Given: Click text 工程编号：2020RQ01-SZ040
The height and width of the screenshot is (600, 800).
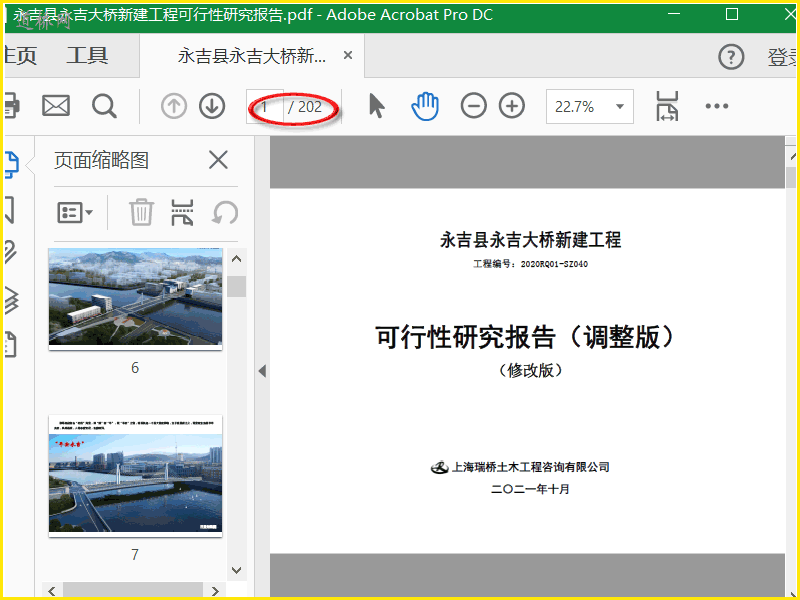Looking at the screenshot, I should [531, 264].
